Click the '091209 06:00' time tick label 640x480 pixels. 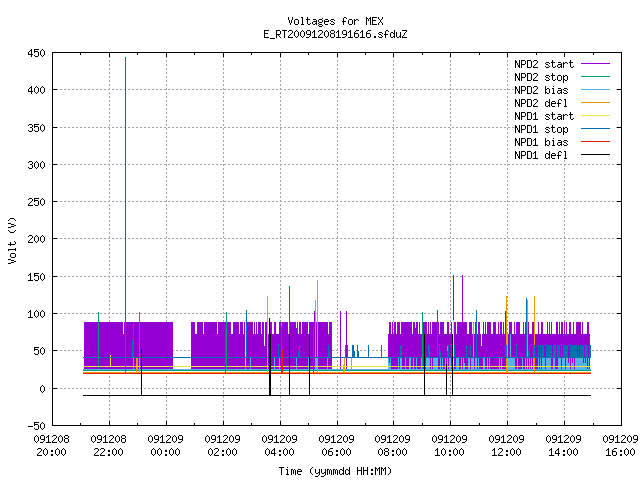[x=336, y=446]
